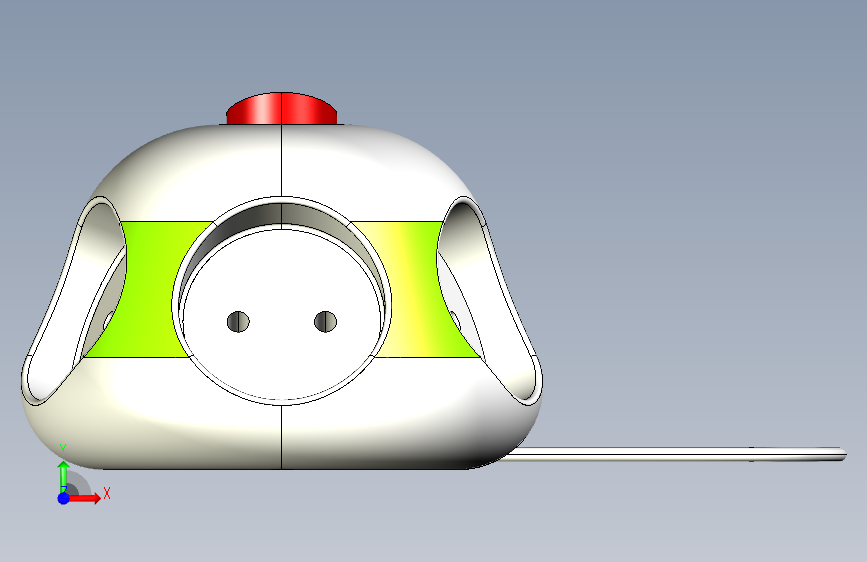Select the yellow-green band right of the front socket
867x562 pixels.
(417, 289)
